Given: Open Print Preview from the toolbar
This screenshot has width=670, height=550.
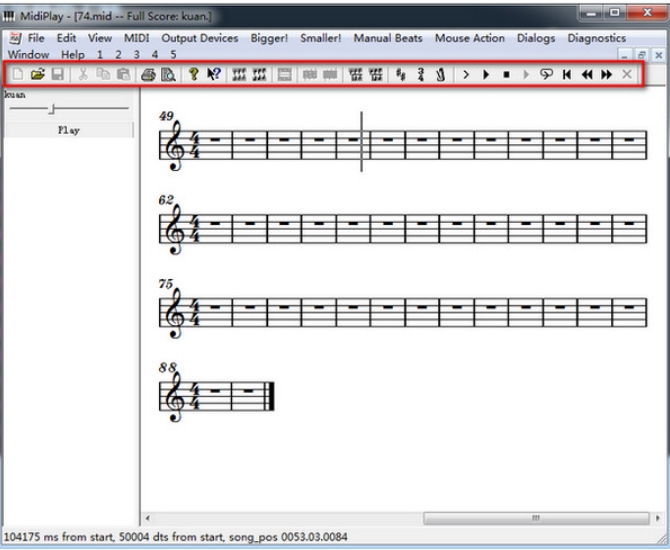Looking at the screenshot, I should (168, 75).
